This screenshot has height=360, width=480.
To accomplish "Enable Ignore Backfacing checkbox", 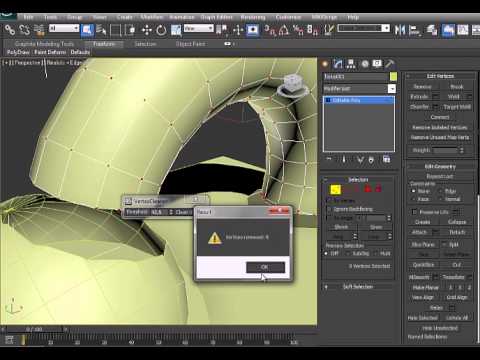I will point(329,209).
